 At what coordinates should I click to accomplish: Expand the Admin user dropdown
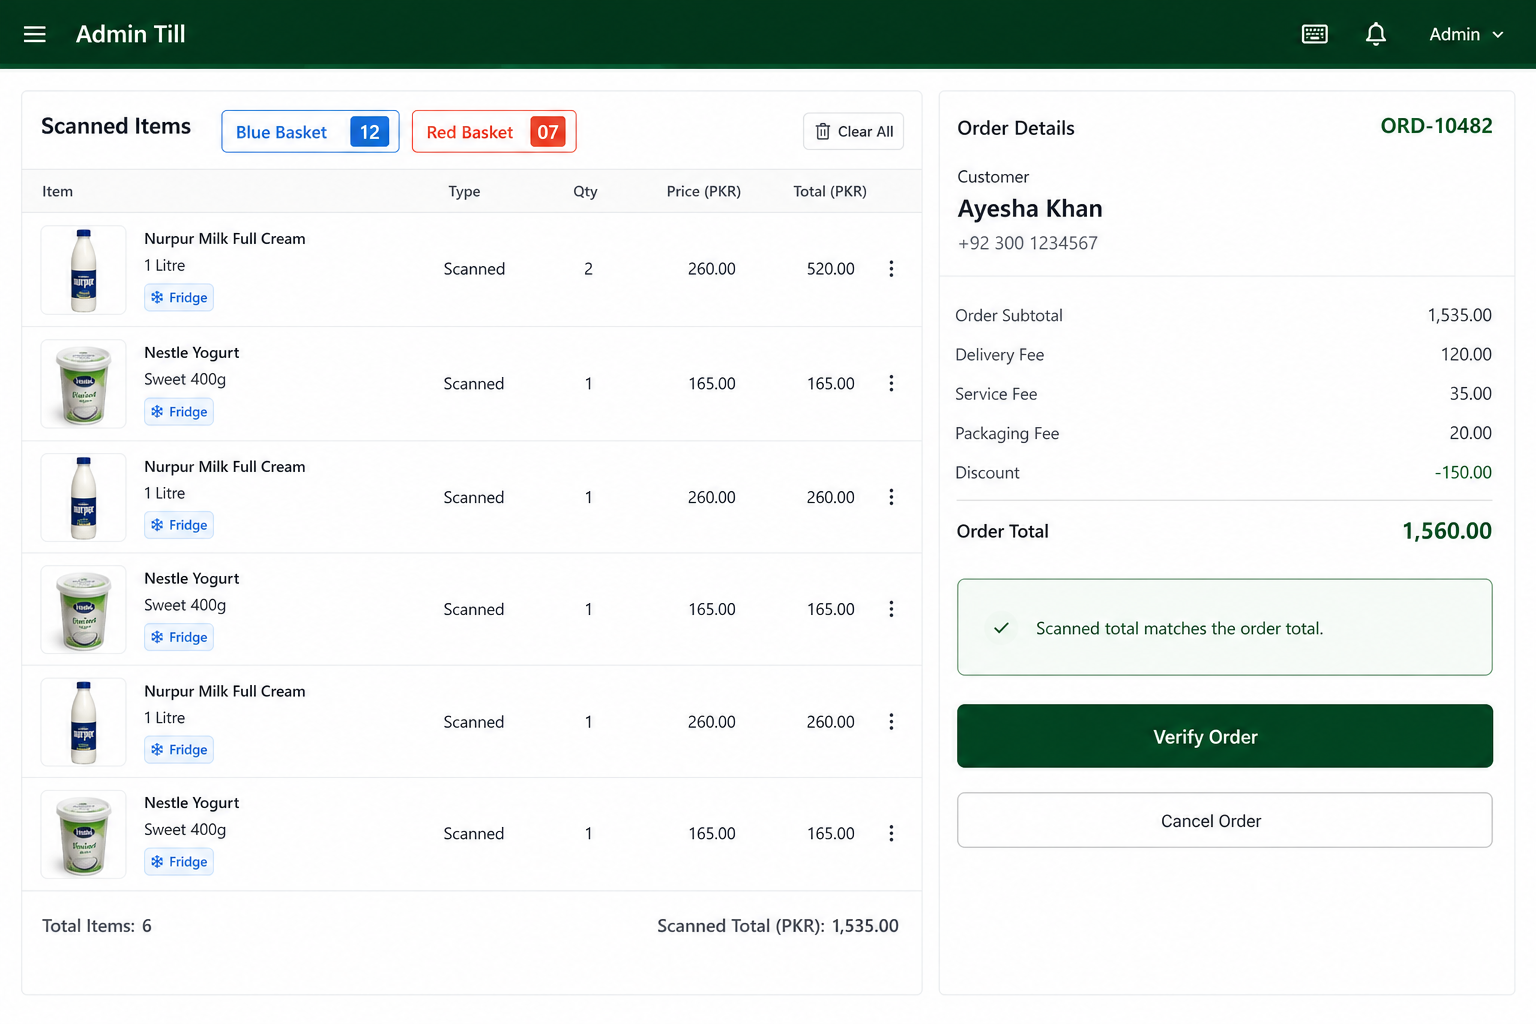coord(1466,34)
